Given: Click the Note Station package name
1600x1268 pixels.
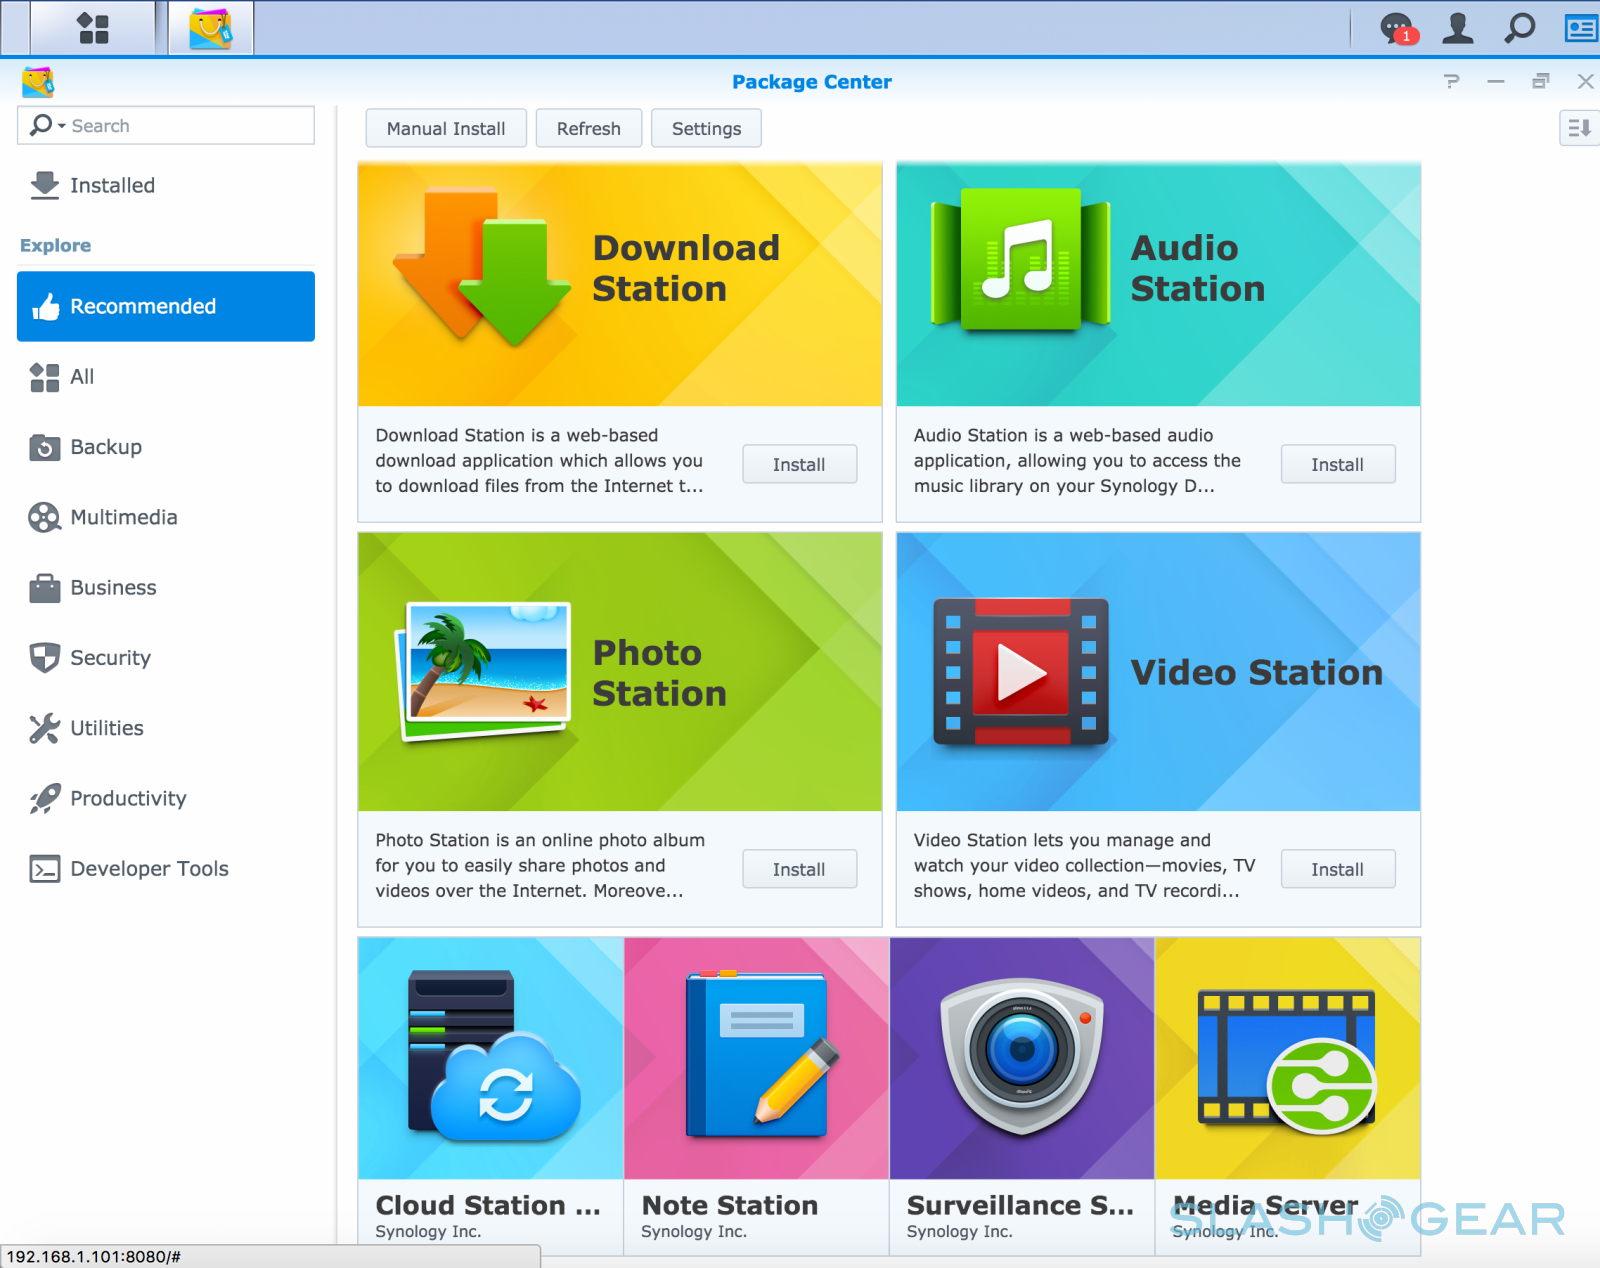Looking at the screenshot, I should tap(729, 1205).
